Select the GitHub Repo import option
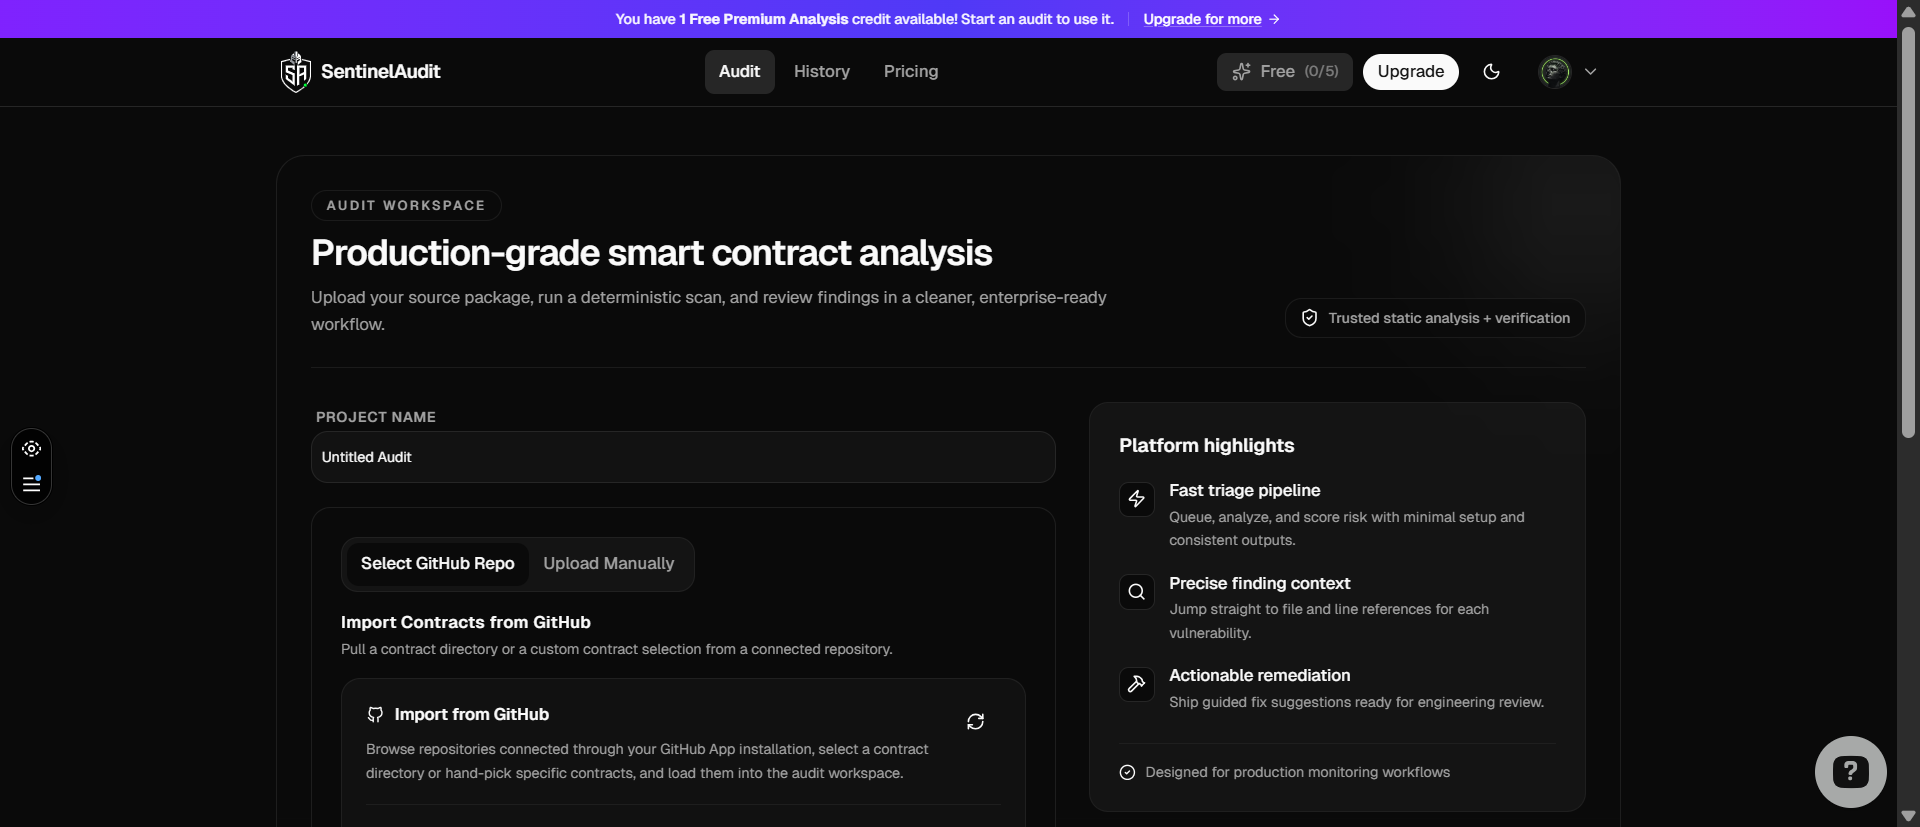 (x=438, y=563)
